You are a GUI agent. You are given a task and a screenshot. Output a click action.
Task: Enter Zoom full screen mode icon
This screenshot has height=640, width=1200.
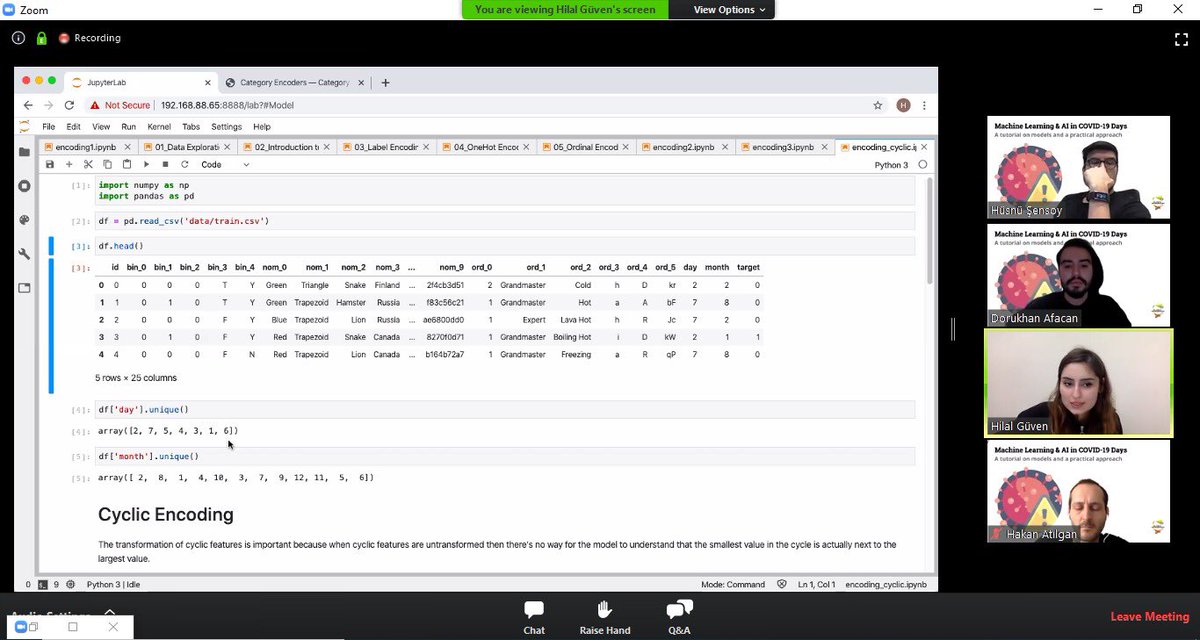pyautogui.click(x=1181, y=39)
